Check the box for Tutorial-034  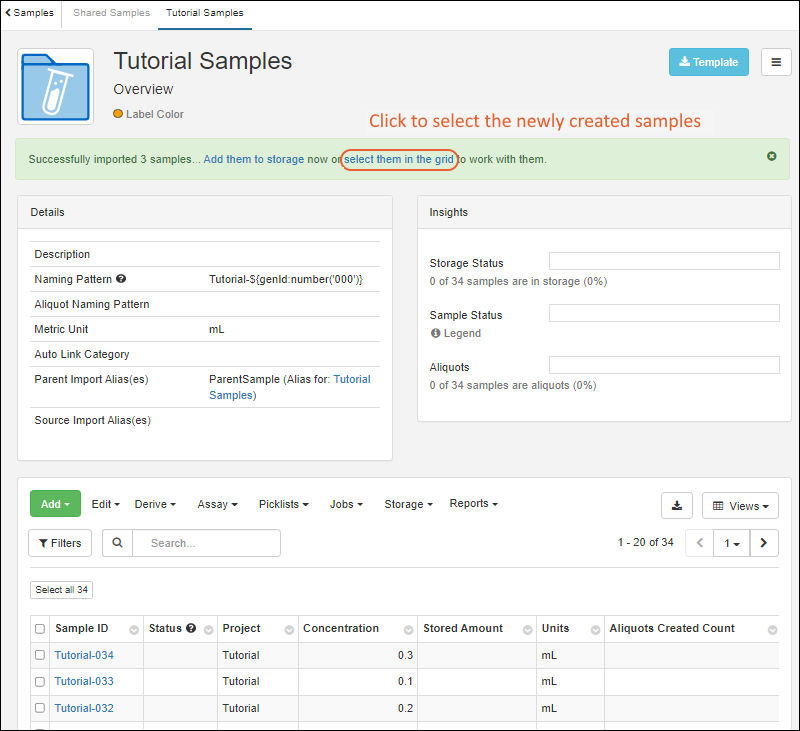[40, 655]
